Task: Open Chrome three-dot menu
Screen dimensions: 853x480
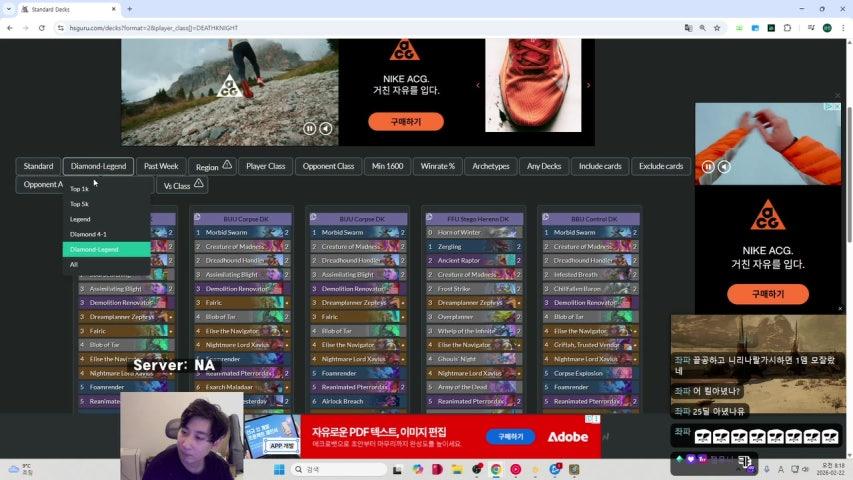Action: coord(843,28)
